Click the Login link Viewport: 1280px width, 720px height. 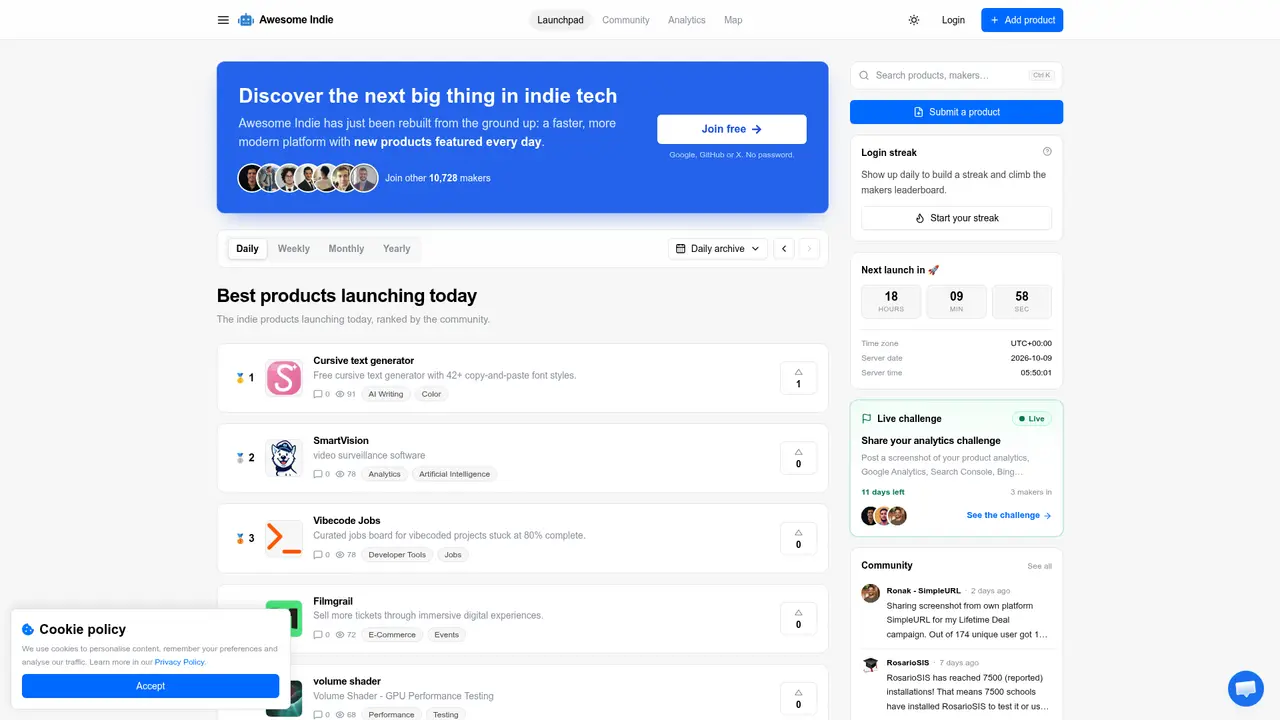pyautogui.click(x=953, y=20)
